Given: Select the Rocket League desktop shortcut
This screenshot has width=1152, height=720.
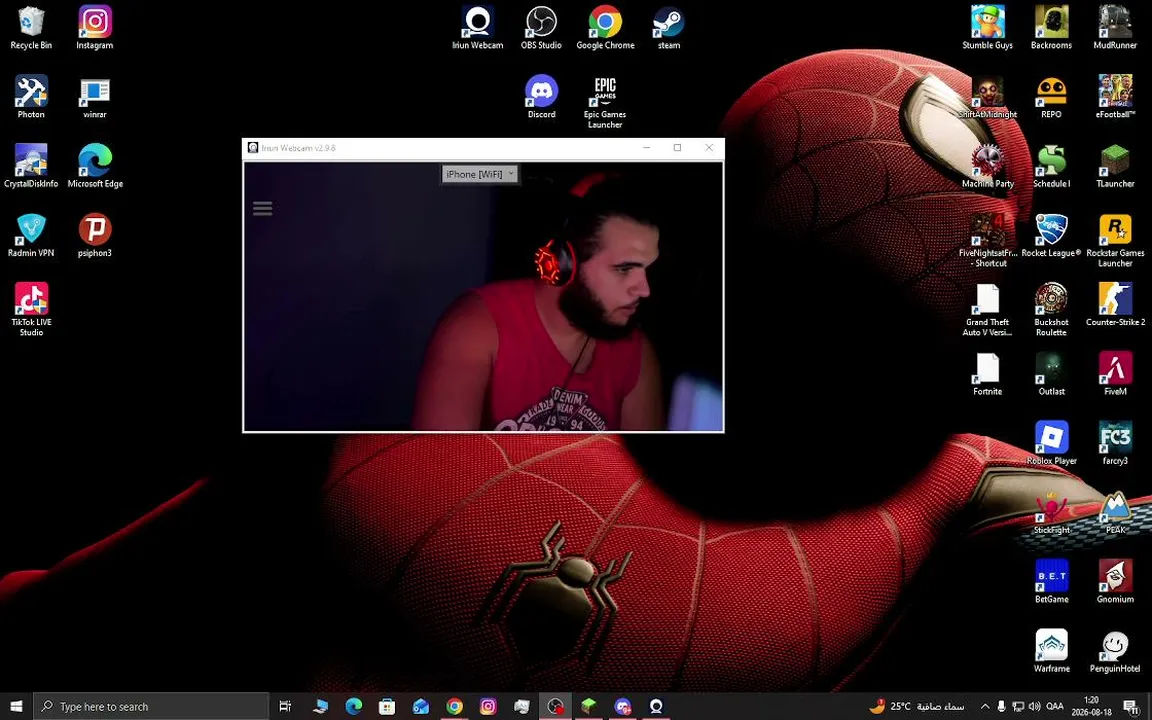Looking at the screenshot, I should point(1051,235).
